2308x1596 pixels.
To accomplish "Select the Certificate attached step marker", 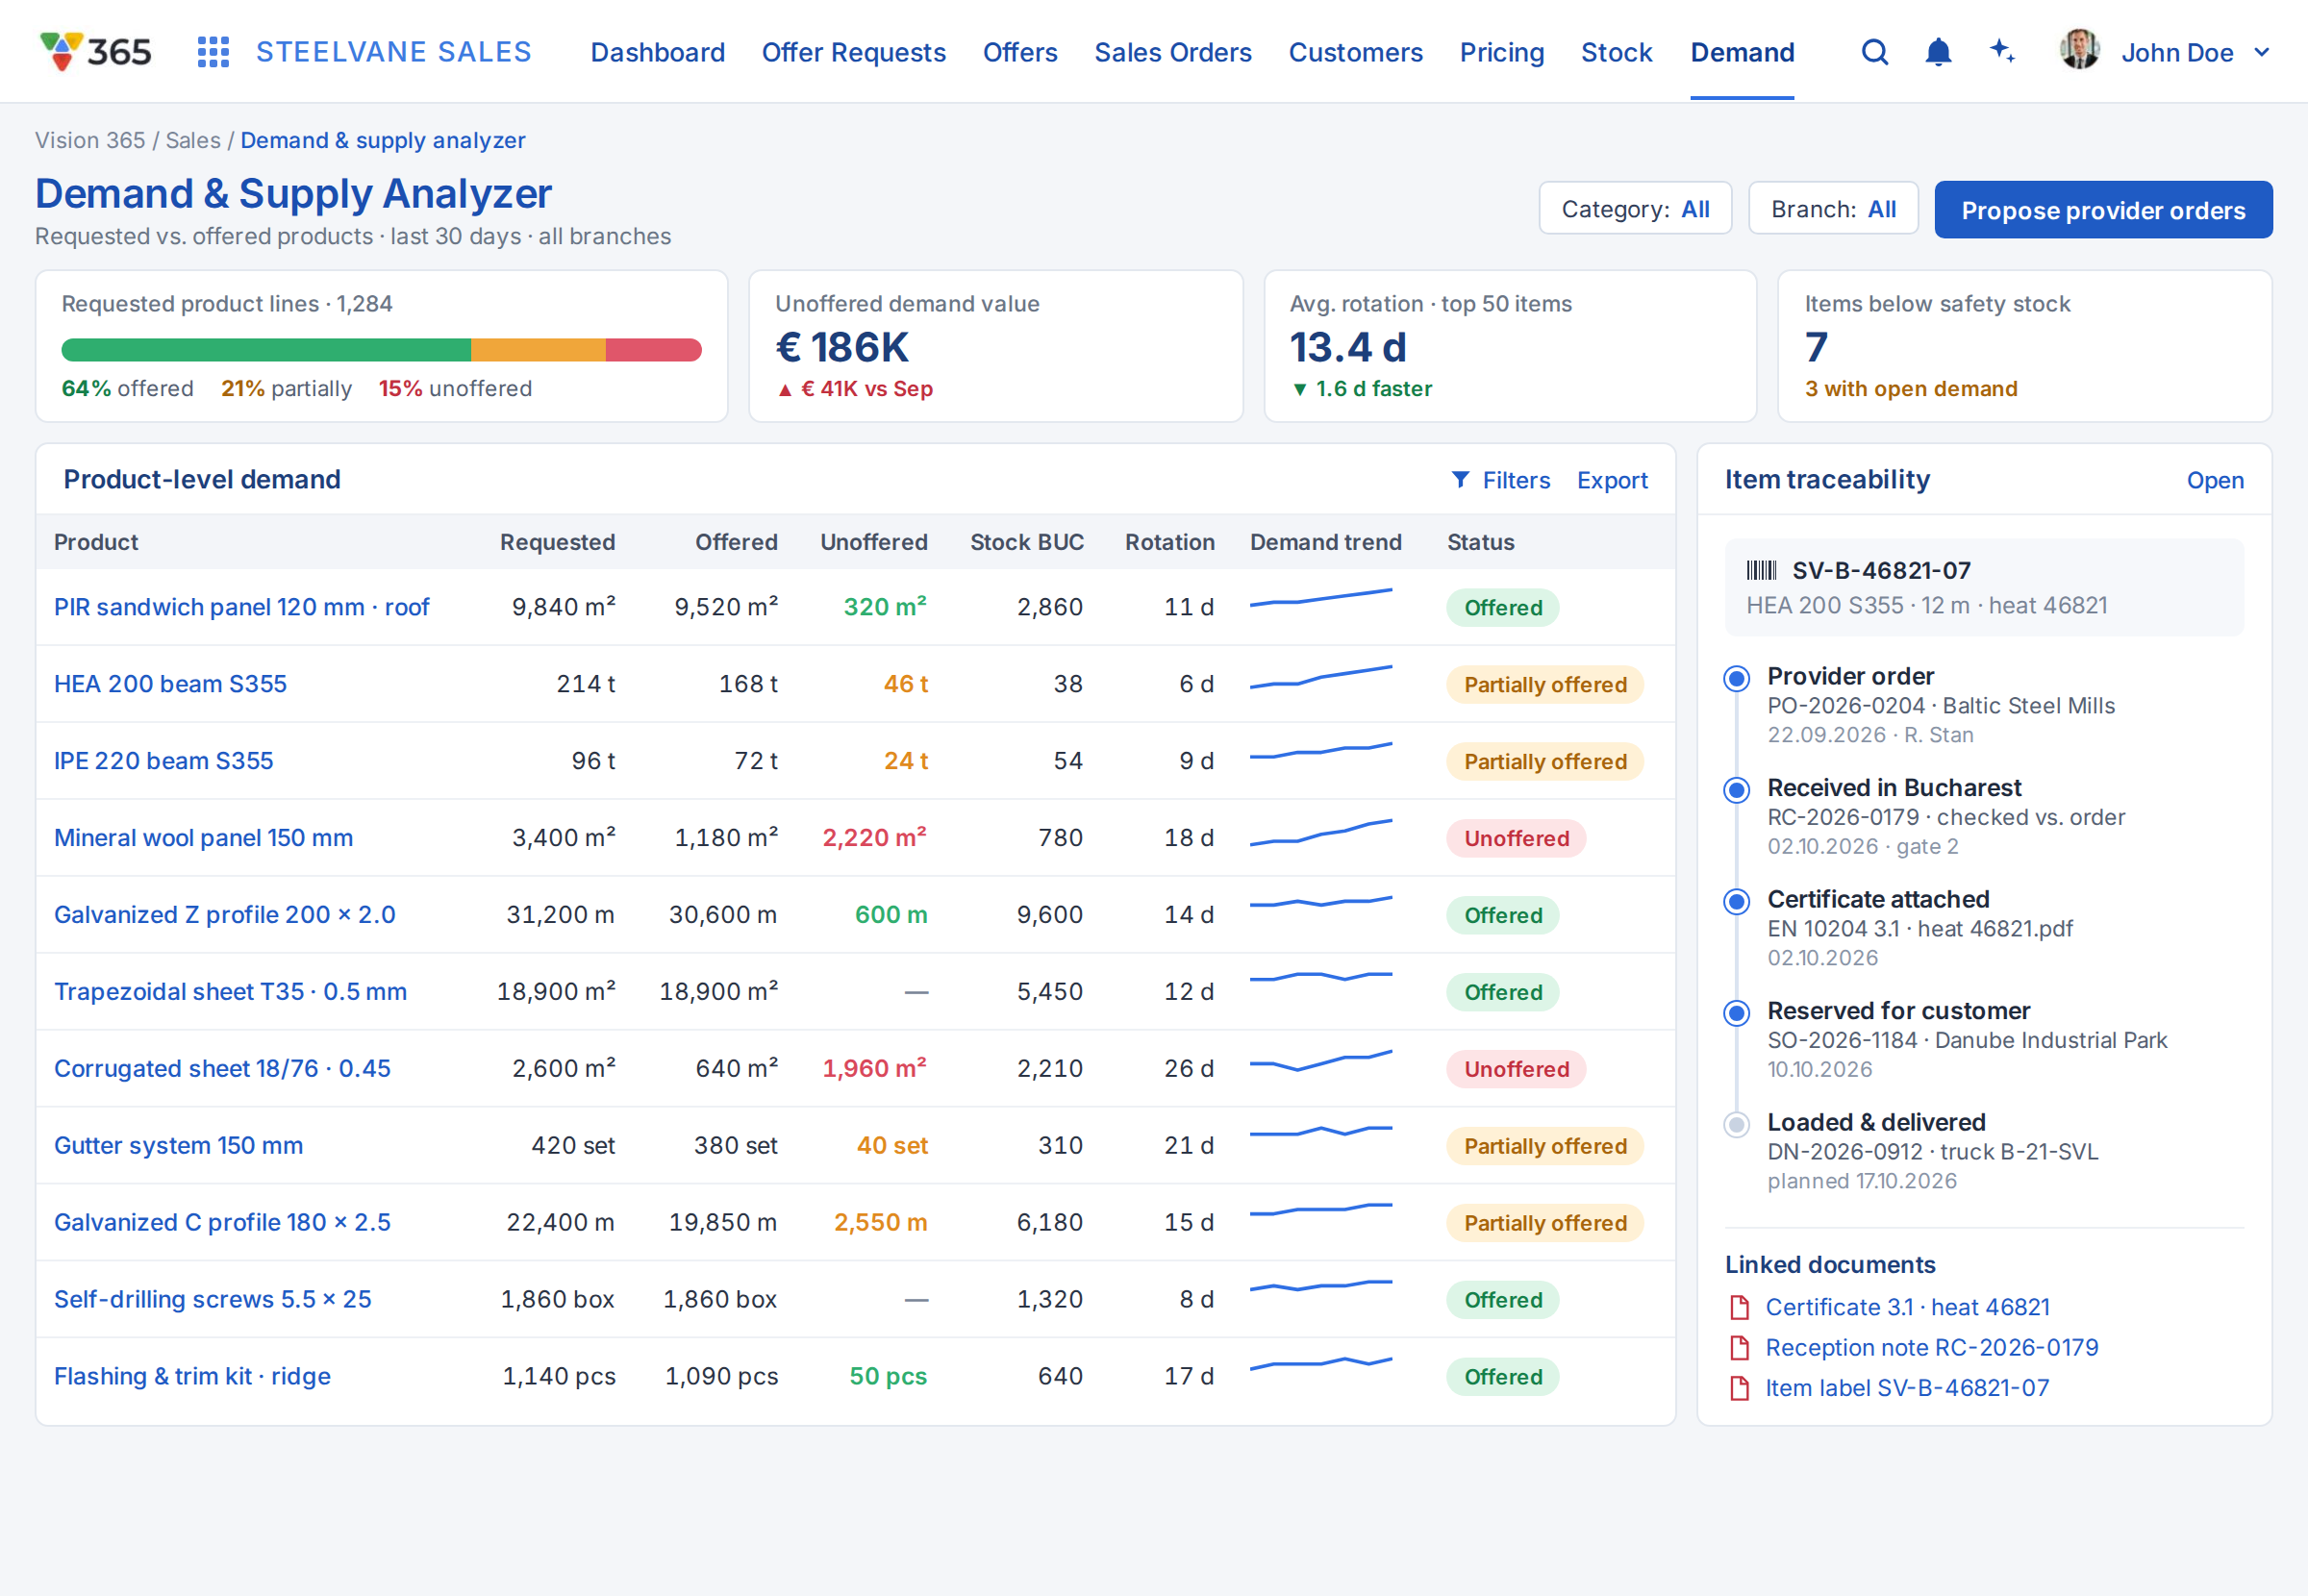I will [1737, 902].
